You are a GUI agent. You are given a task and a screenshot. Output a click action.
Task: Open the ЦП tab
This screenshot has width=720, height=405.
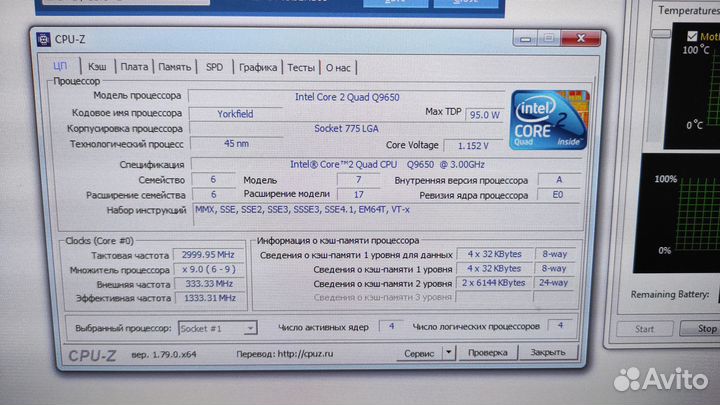(x=60, y=66)
